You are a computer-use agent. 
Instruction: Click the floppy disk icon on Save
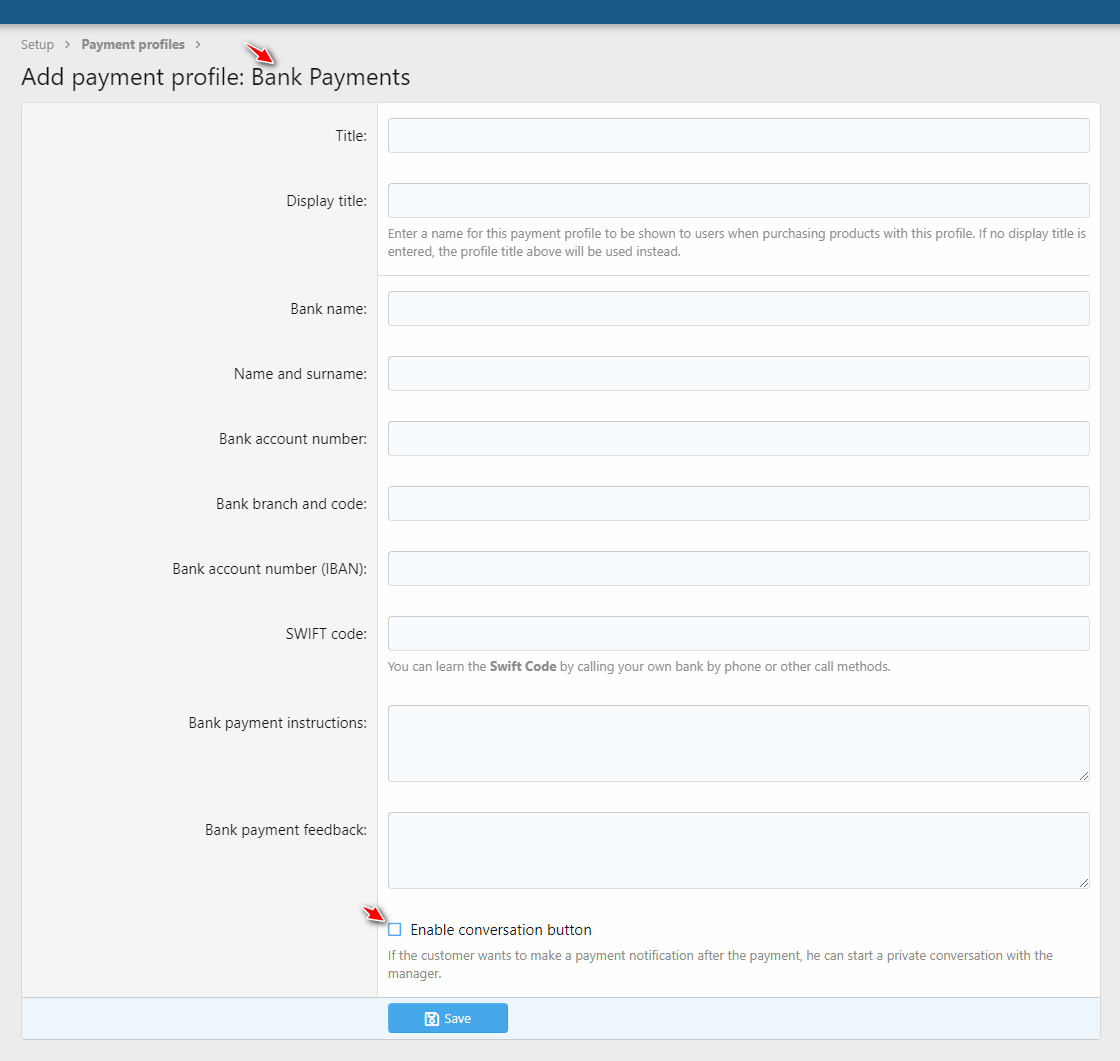[431, 1019]
